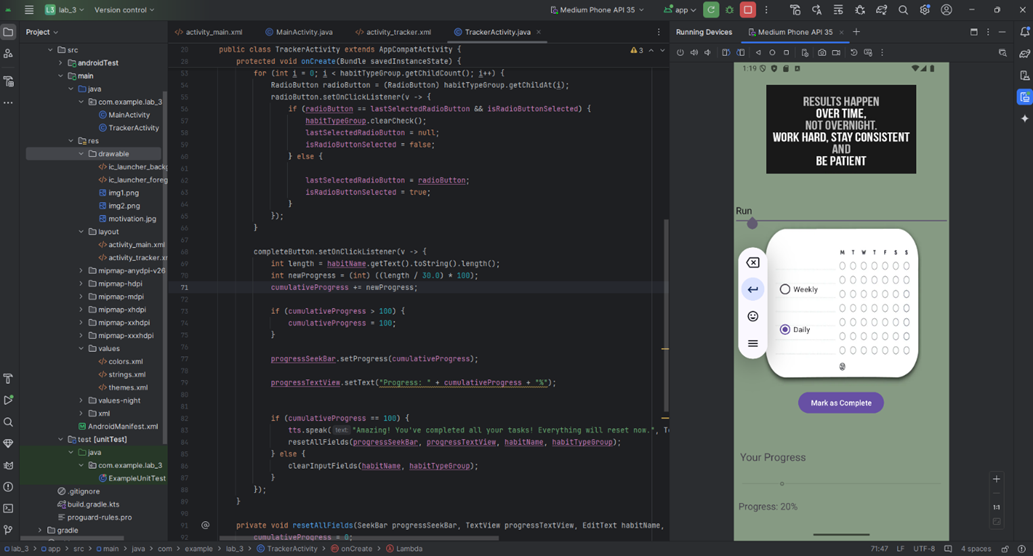The width and height of the screenshot is (1033, 556).
Task: Open the app run configuration dropdown
Action: pyautogui.click(x=680, y=10)
